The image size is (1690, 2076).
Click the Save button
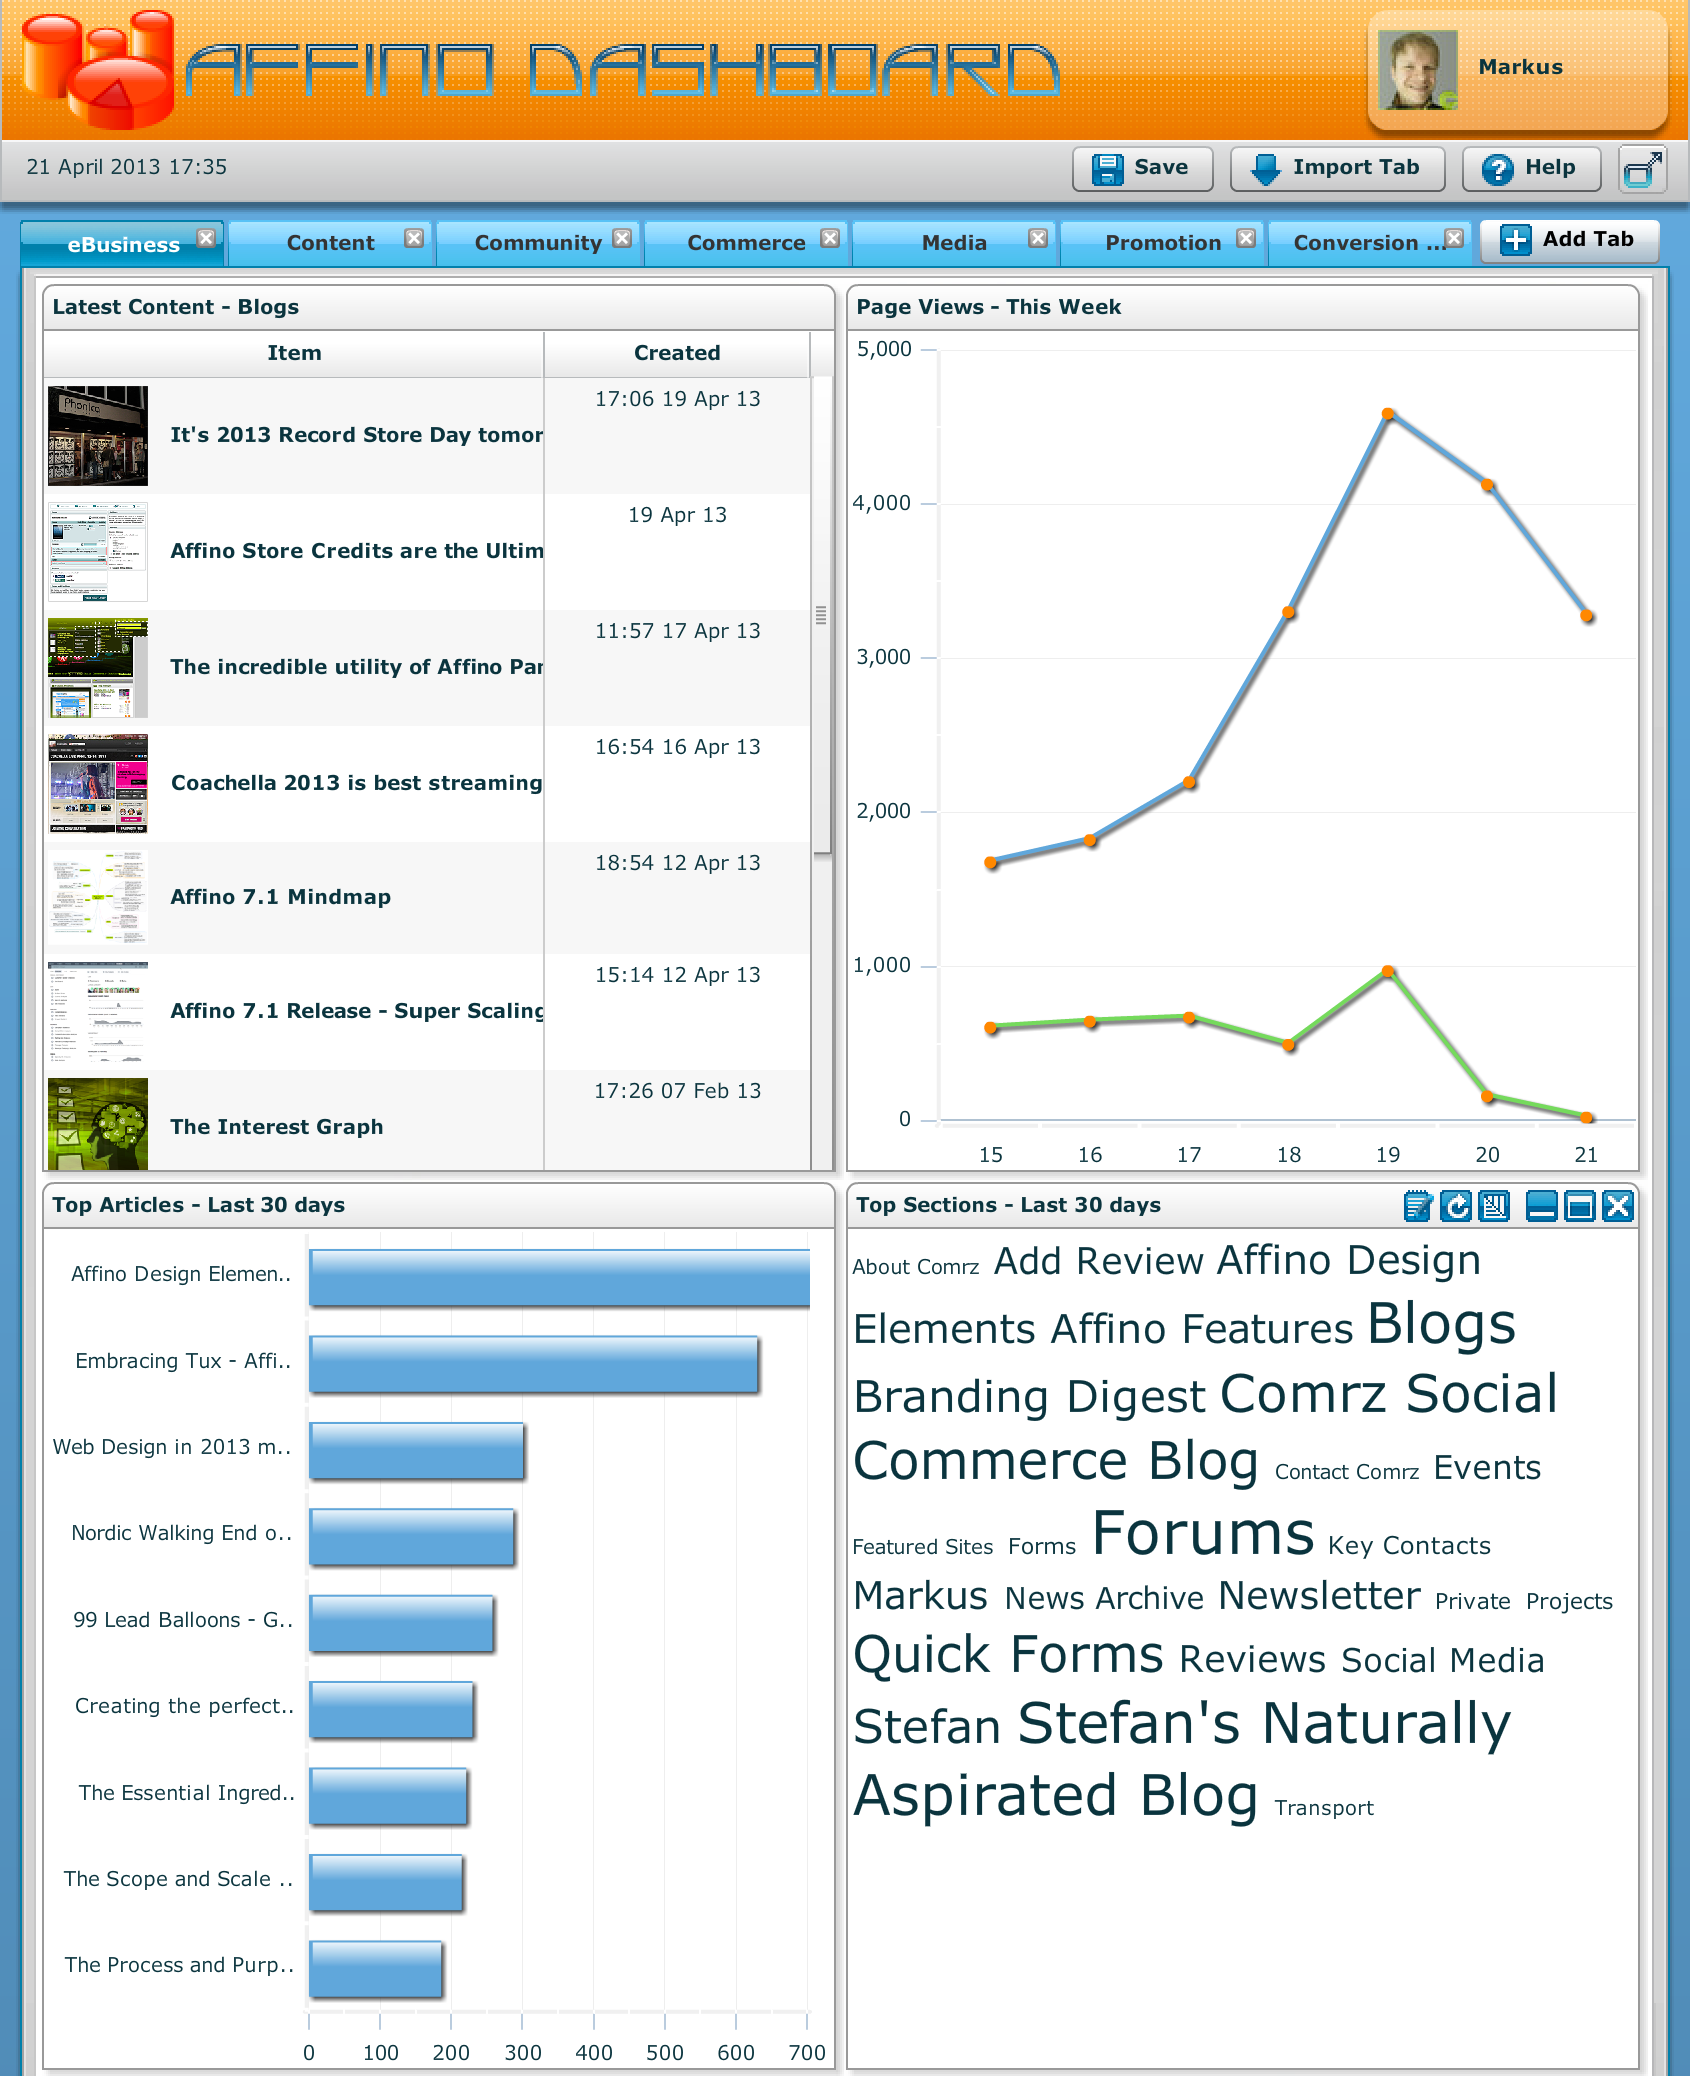coord(1142,169)
